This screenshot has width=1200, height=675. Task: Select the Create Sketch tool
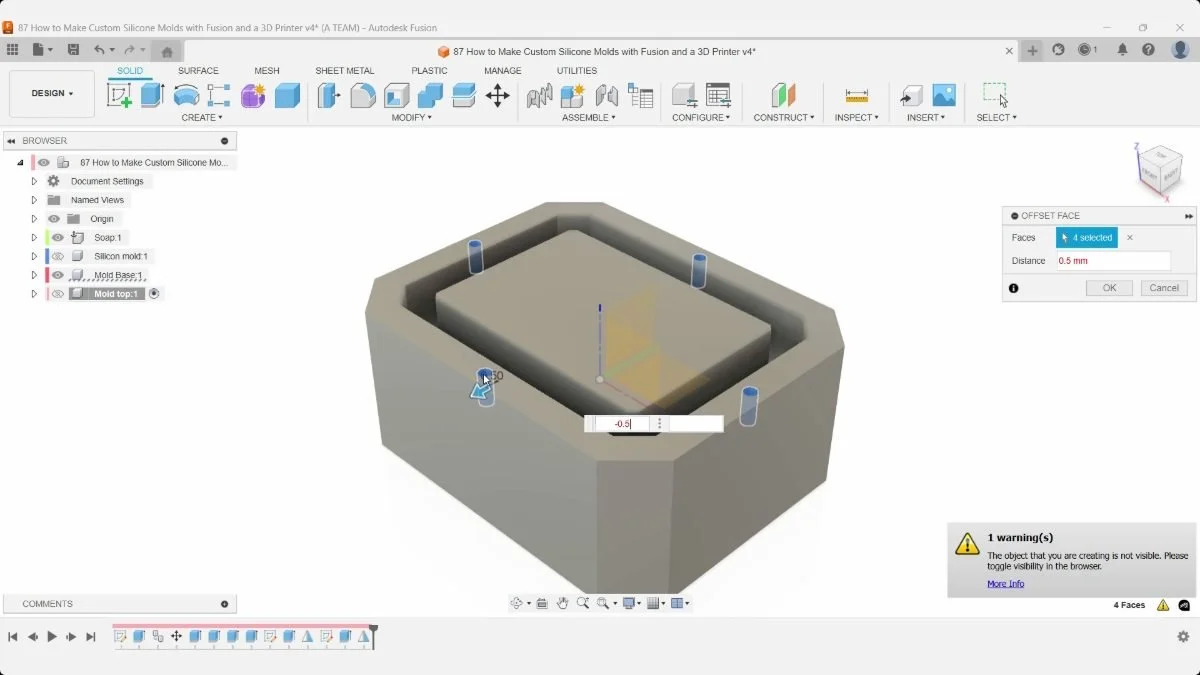pyautogui.click(x=119, y=95)
